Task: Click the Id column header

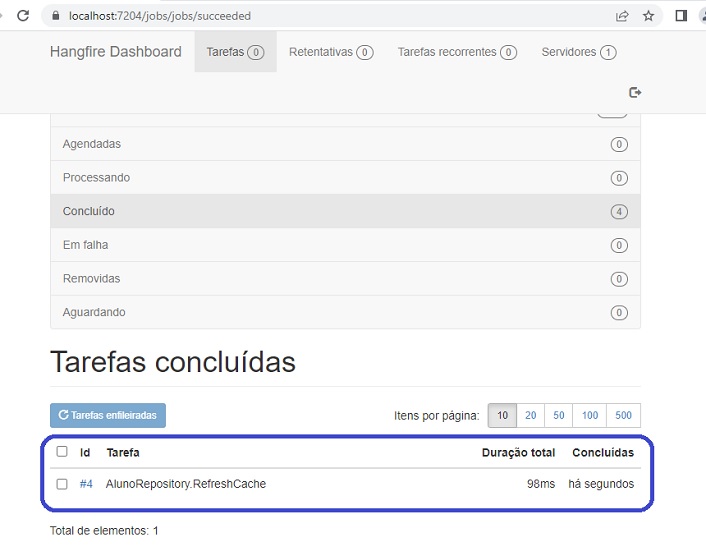Action: (x=85, y=453)
